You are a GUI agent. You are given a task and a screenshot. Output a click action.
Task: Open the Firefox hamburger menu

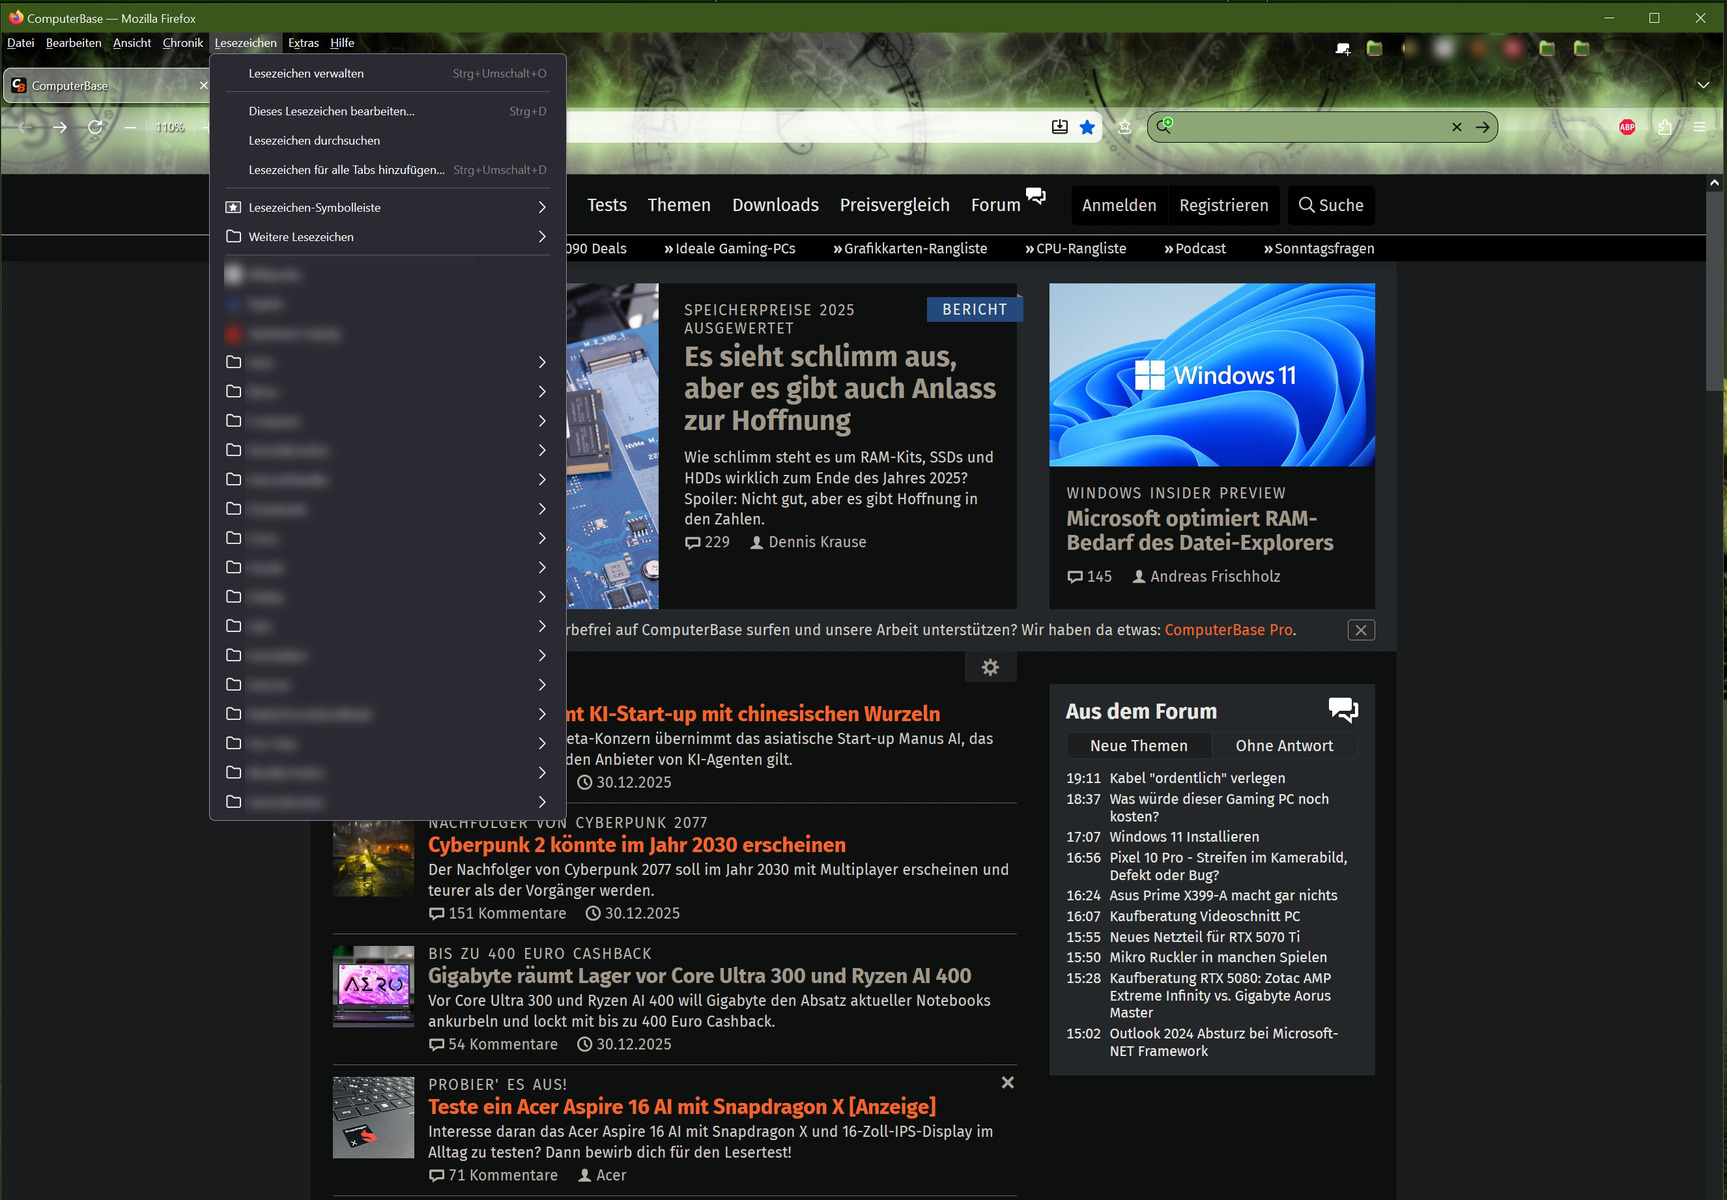tap(1700, 127)
